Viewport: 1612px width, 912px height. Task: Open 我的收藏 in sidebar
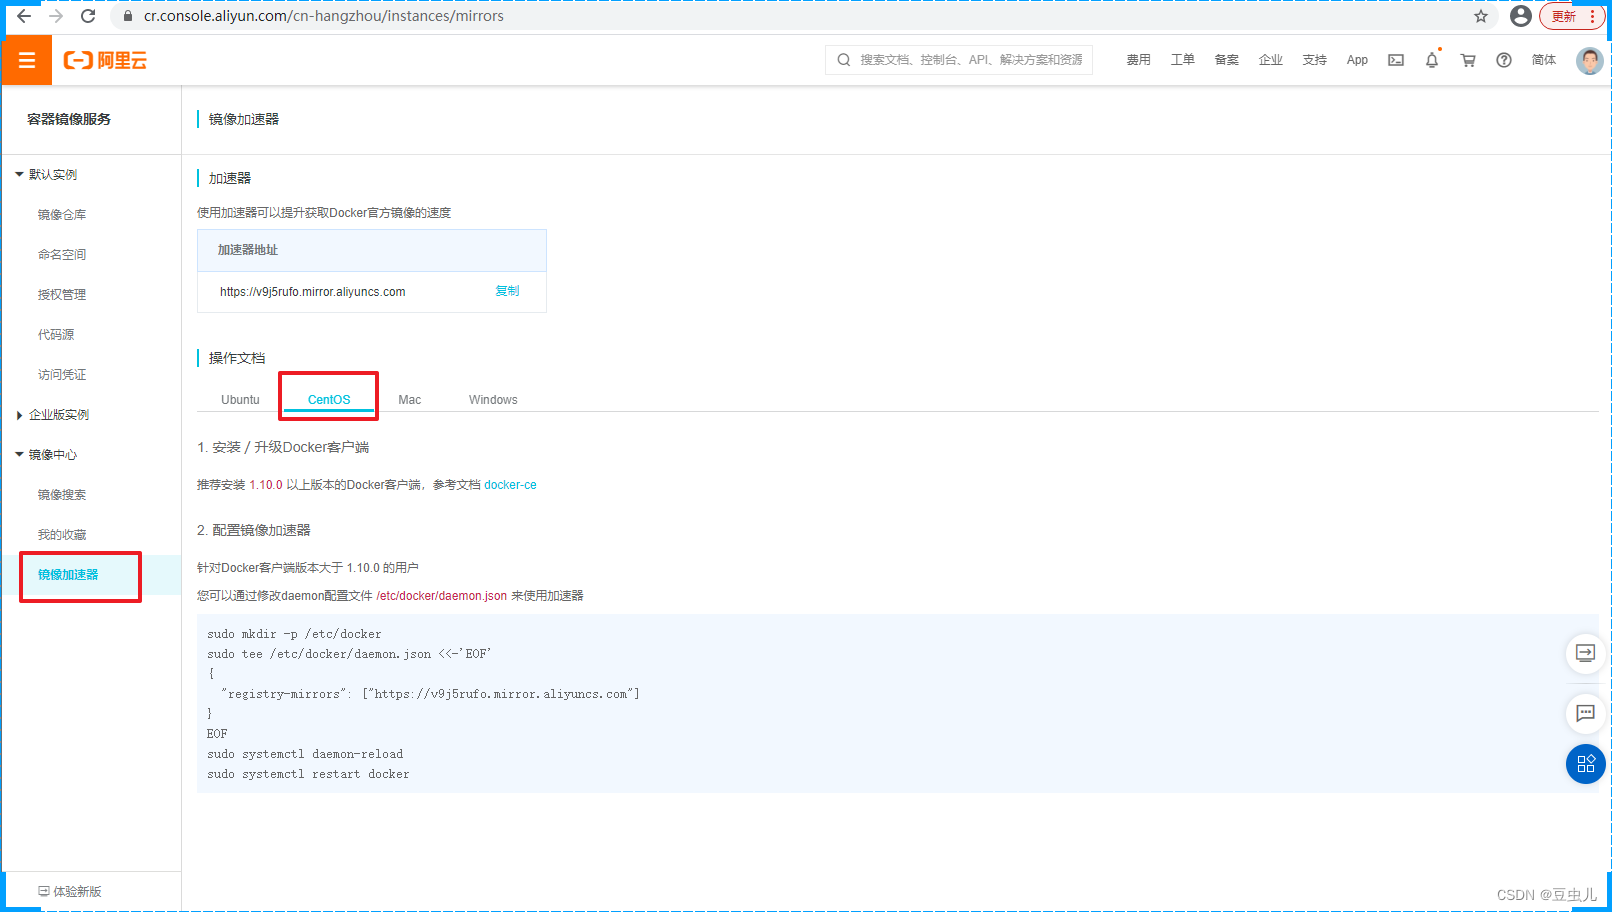(x=62, y=534)
